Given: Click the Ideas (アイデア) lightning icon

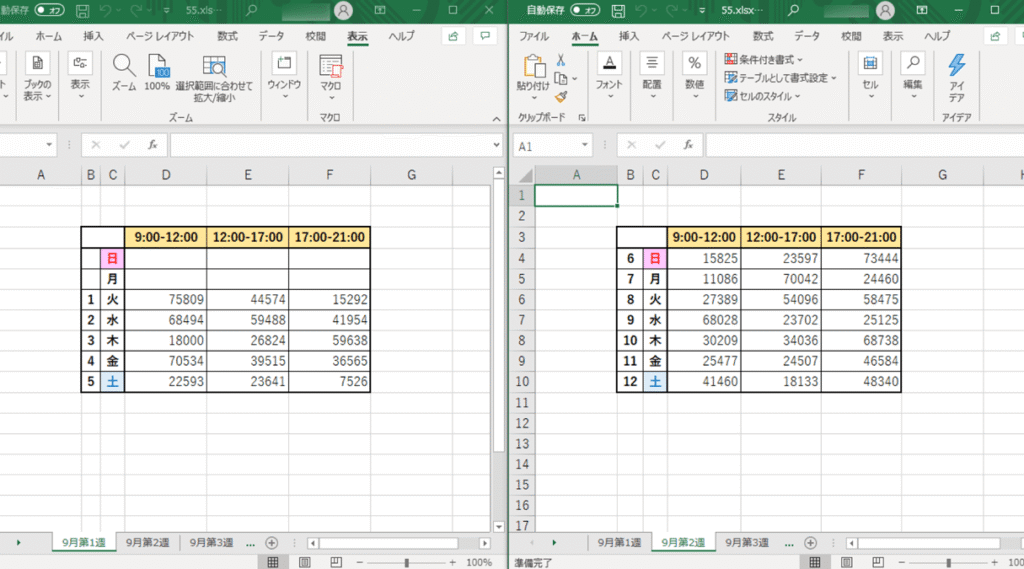Looking at the screenshot, I should pos(956,68).
